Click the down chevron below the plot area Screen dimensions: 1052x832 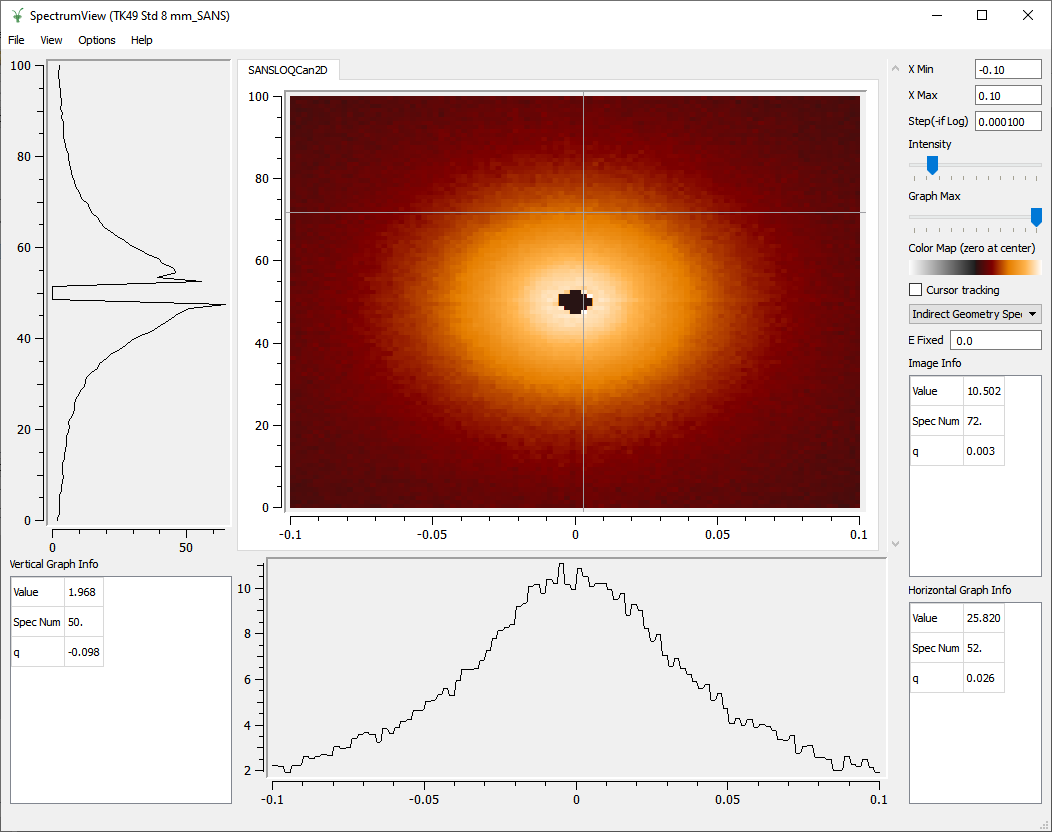894,542
